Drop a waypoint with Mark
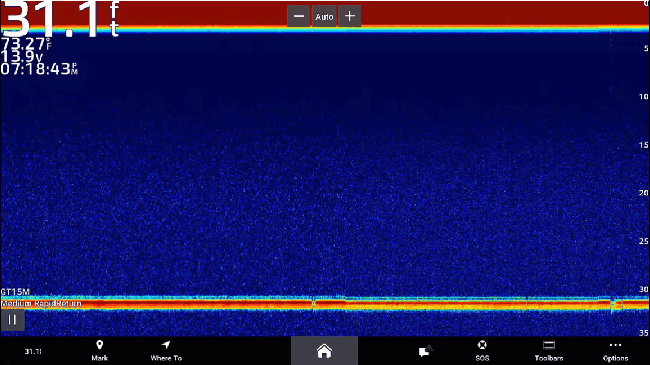Screen dimensions: 650x365 tap(99, 351)
